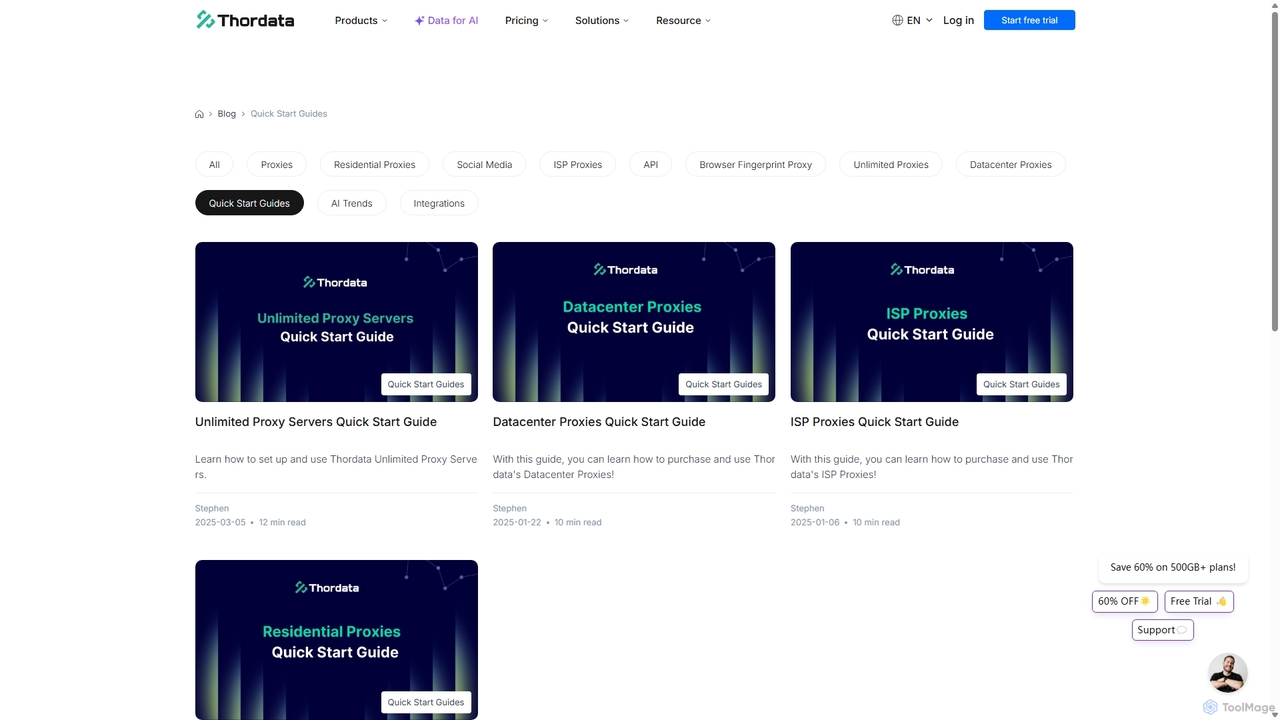Click the Unlimited Proxy Serve rs. description text
The width and height of the screenshot is (1280, 720).
click(336, 467)
